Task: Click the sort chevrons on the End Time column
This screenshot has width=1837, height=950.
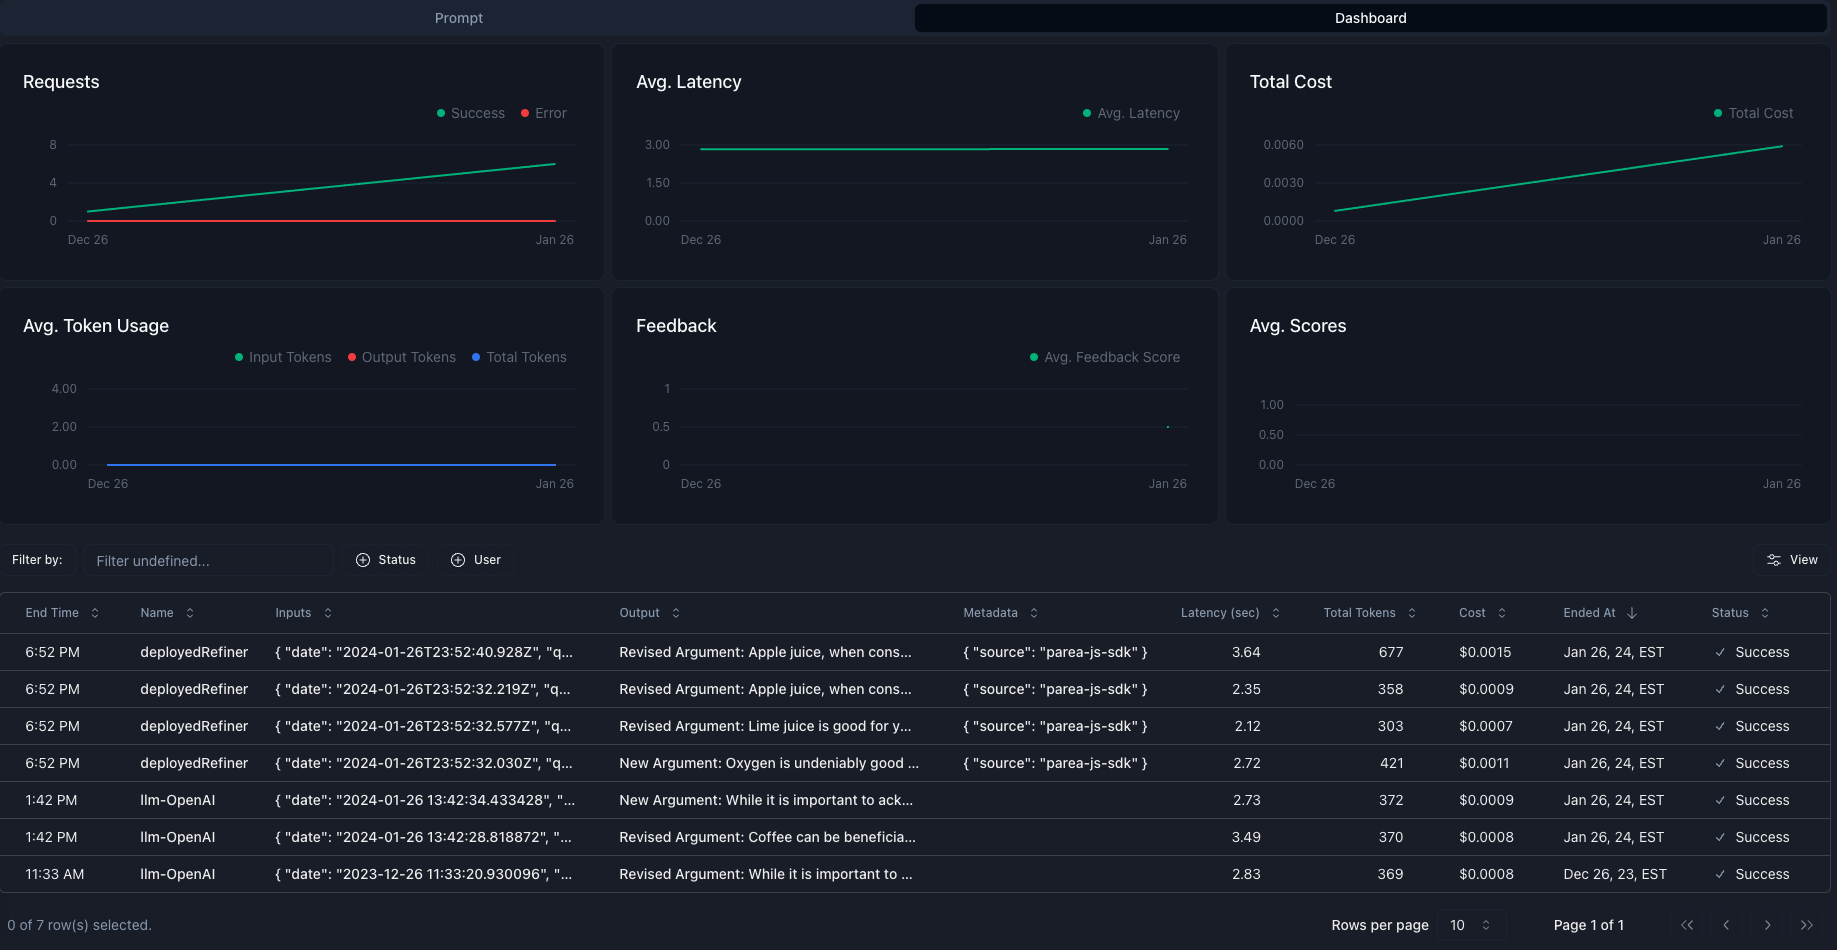Action: 95,613
